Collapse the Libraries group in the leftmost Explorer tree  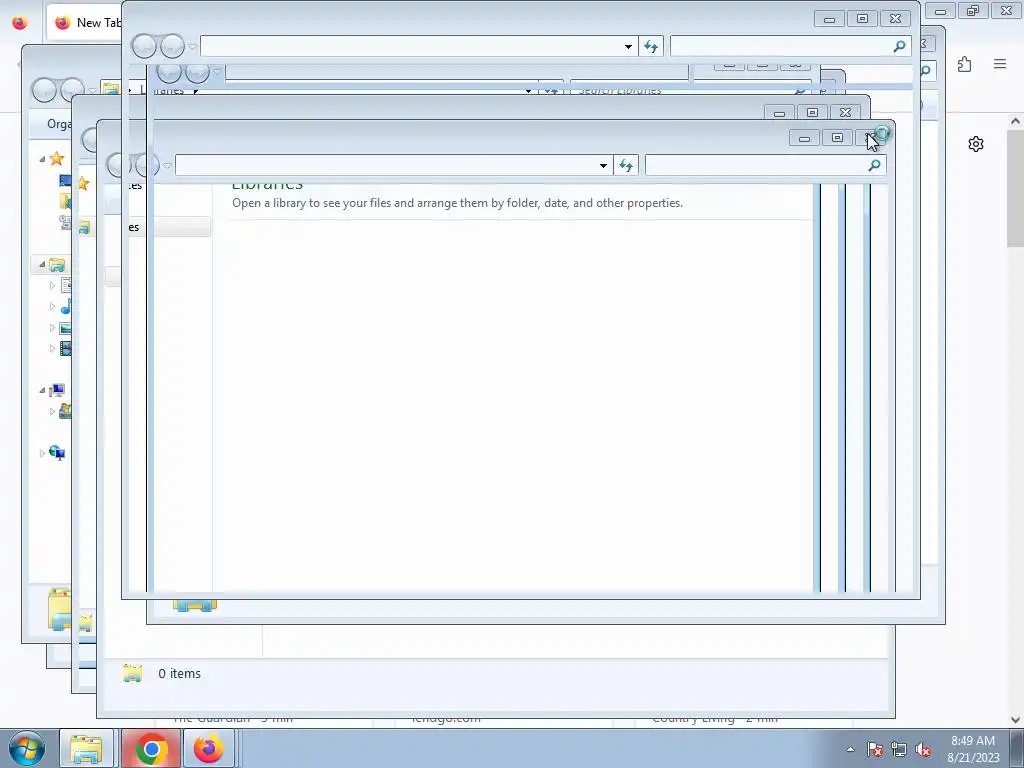(42, 264)
